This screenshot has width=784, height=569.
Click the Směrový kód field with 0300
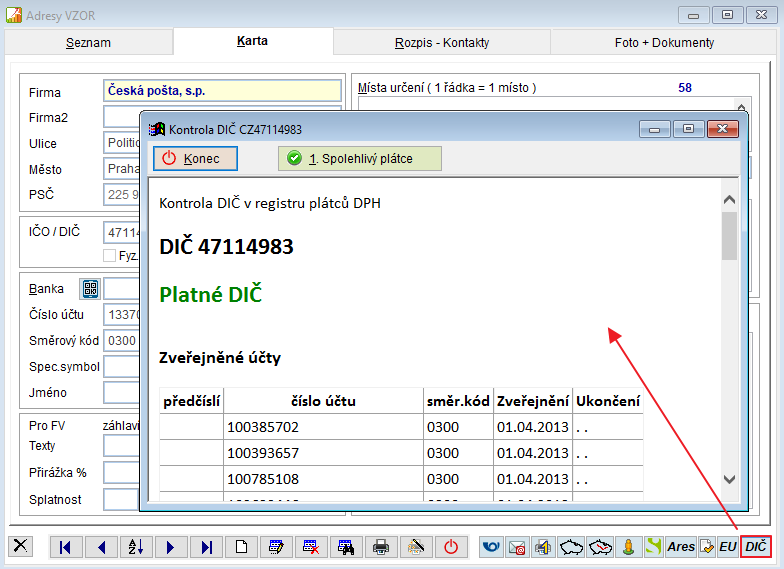[122, 340]
